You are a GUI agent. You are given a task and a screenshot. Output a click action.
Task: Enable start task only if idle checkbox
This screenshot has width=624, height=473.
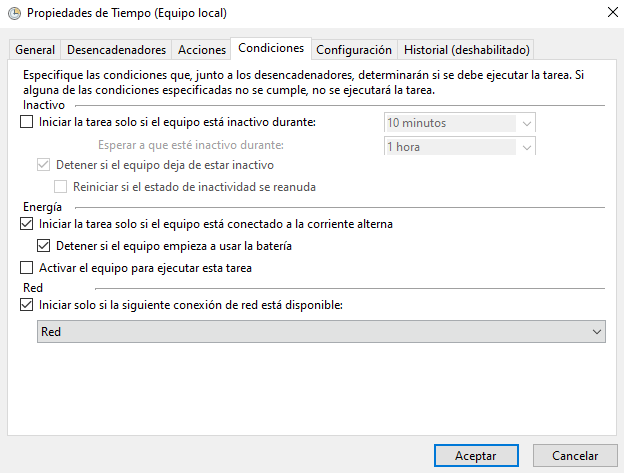[x=27, y=123]
